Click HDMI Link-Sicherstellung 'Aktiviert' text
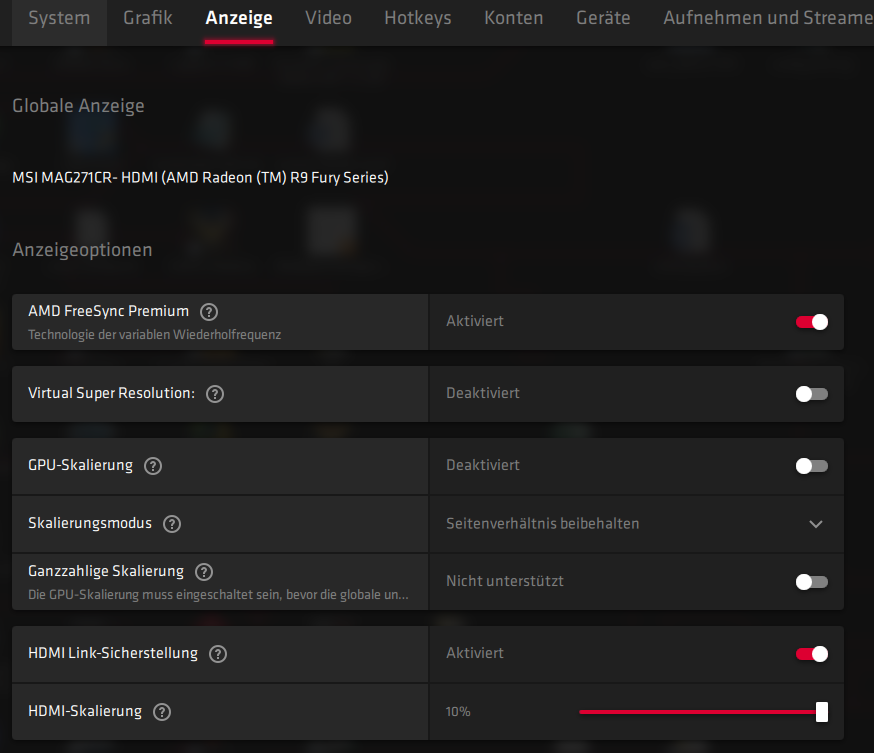 click(x=475, y=653)
